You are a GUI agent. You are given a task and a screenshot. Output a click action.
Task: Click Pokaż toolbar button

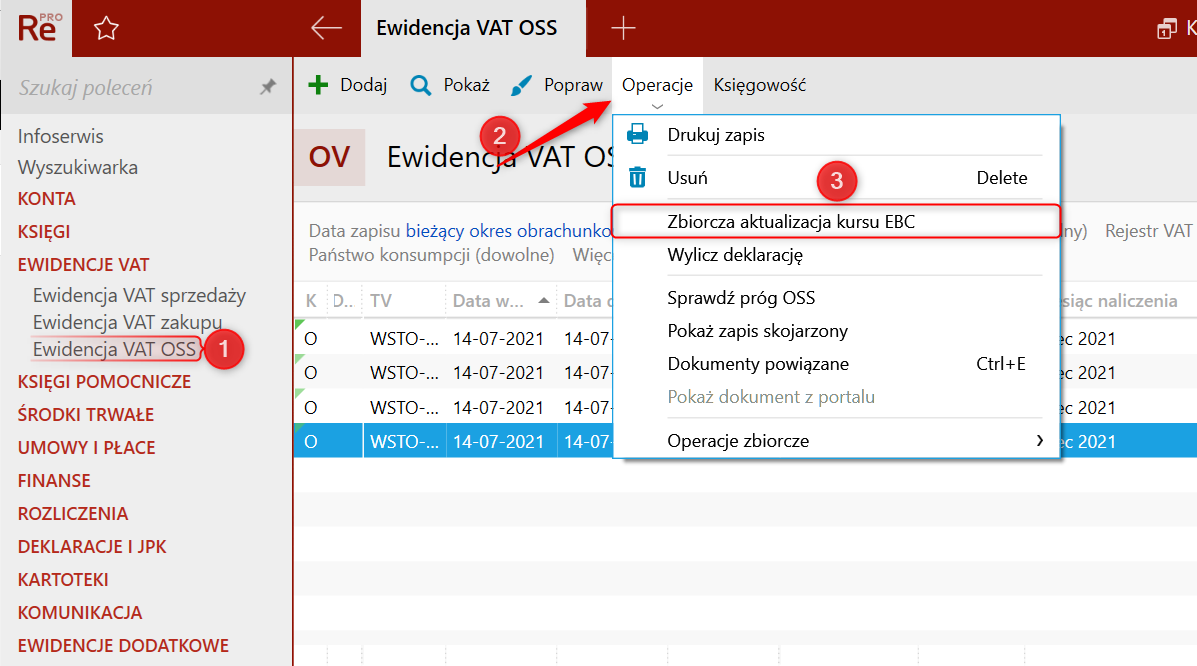click(450, 85)
